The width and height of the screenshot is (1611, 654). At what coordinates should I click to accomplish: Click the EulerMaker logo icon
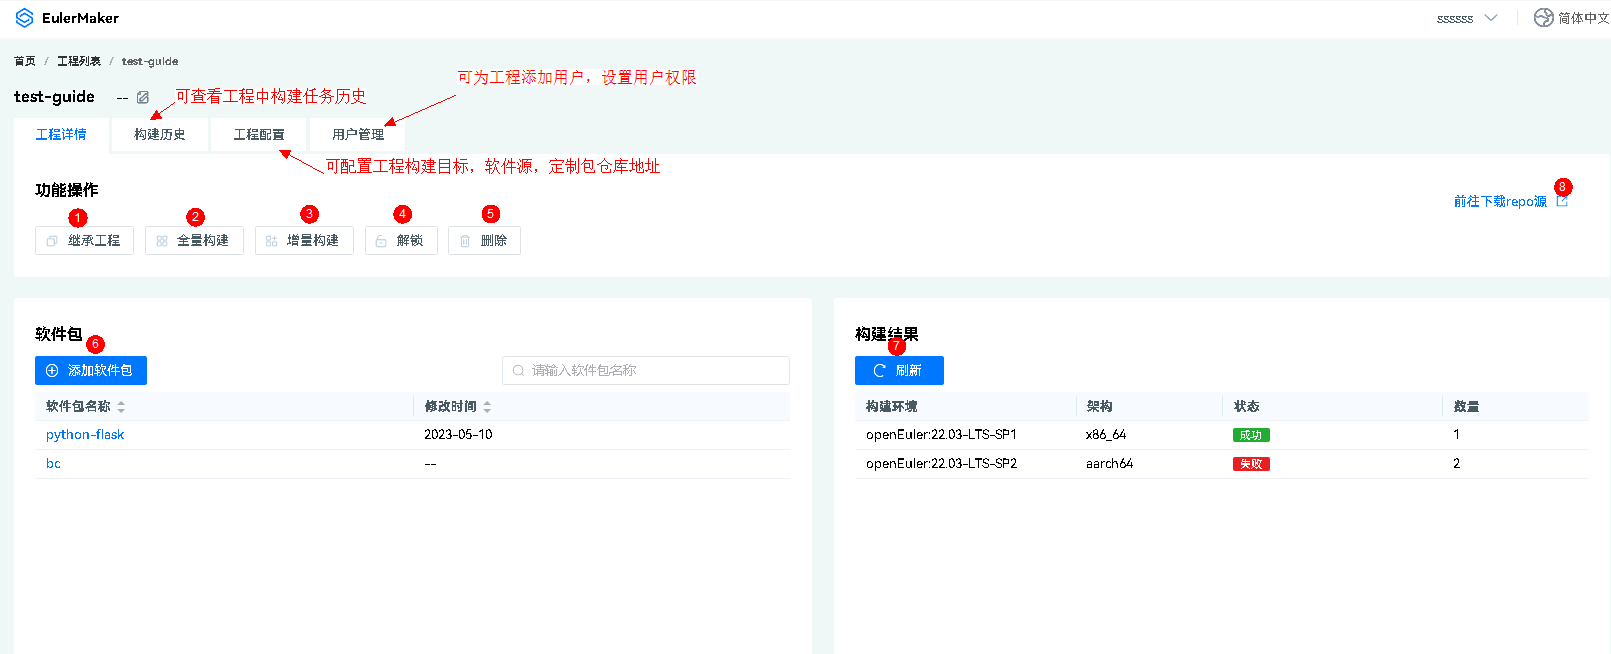click(x=24, y=18)
